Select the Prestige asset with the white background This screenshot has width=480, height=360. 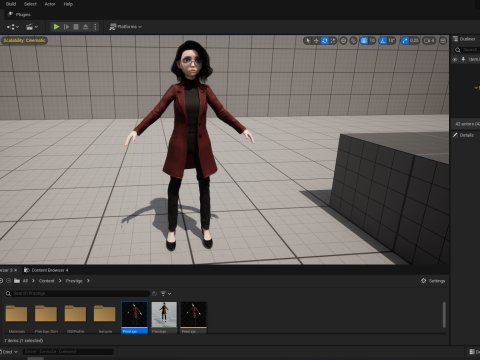pyautogui.click(x=164, y=317)
